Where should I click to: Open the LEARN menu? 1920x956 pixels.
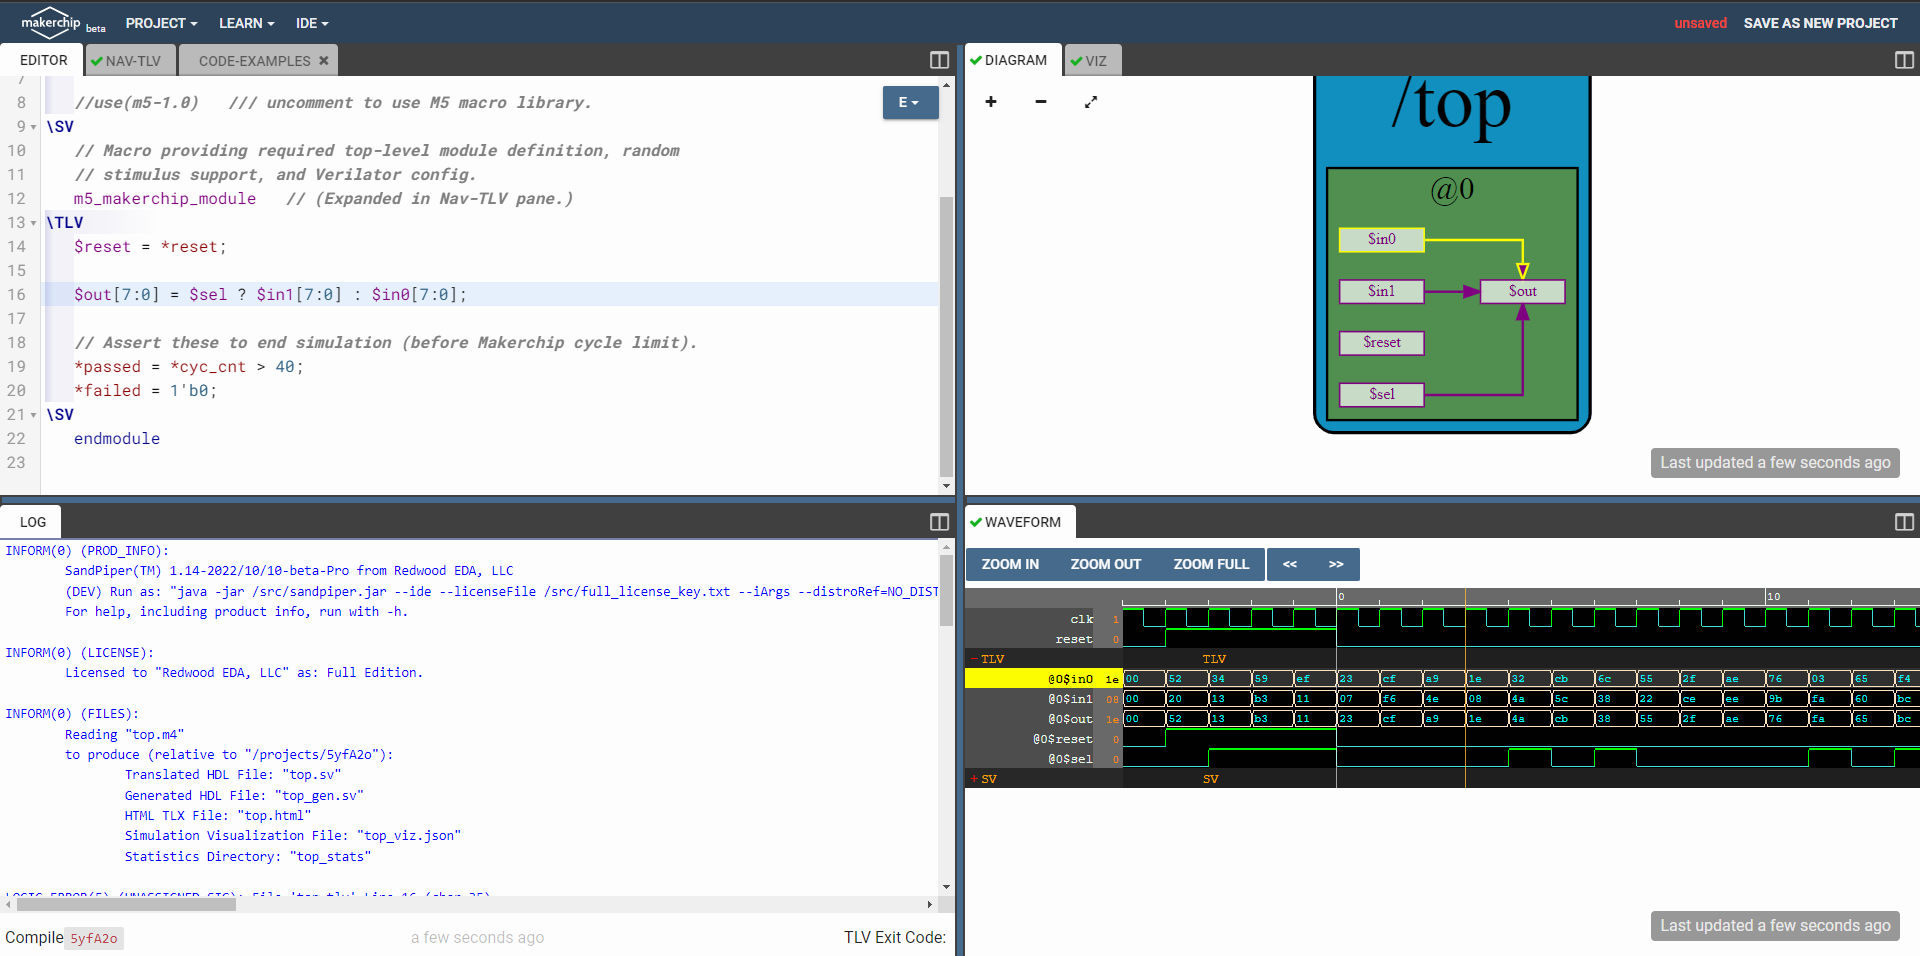[x=245, y=22]
